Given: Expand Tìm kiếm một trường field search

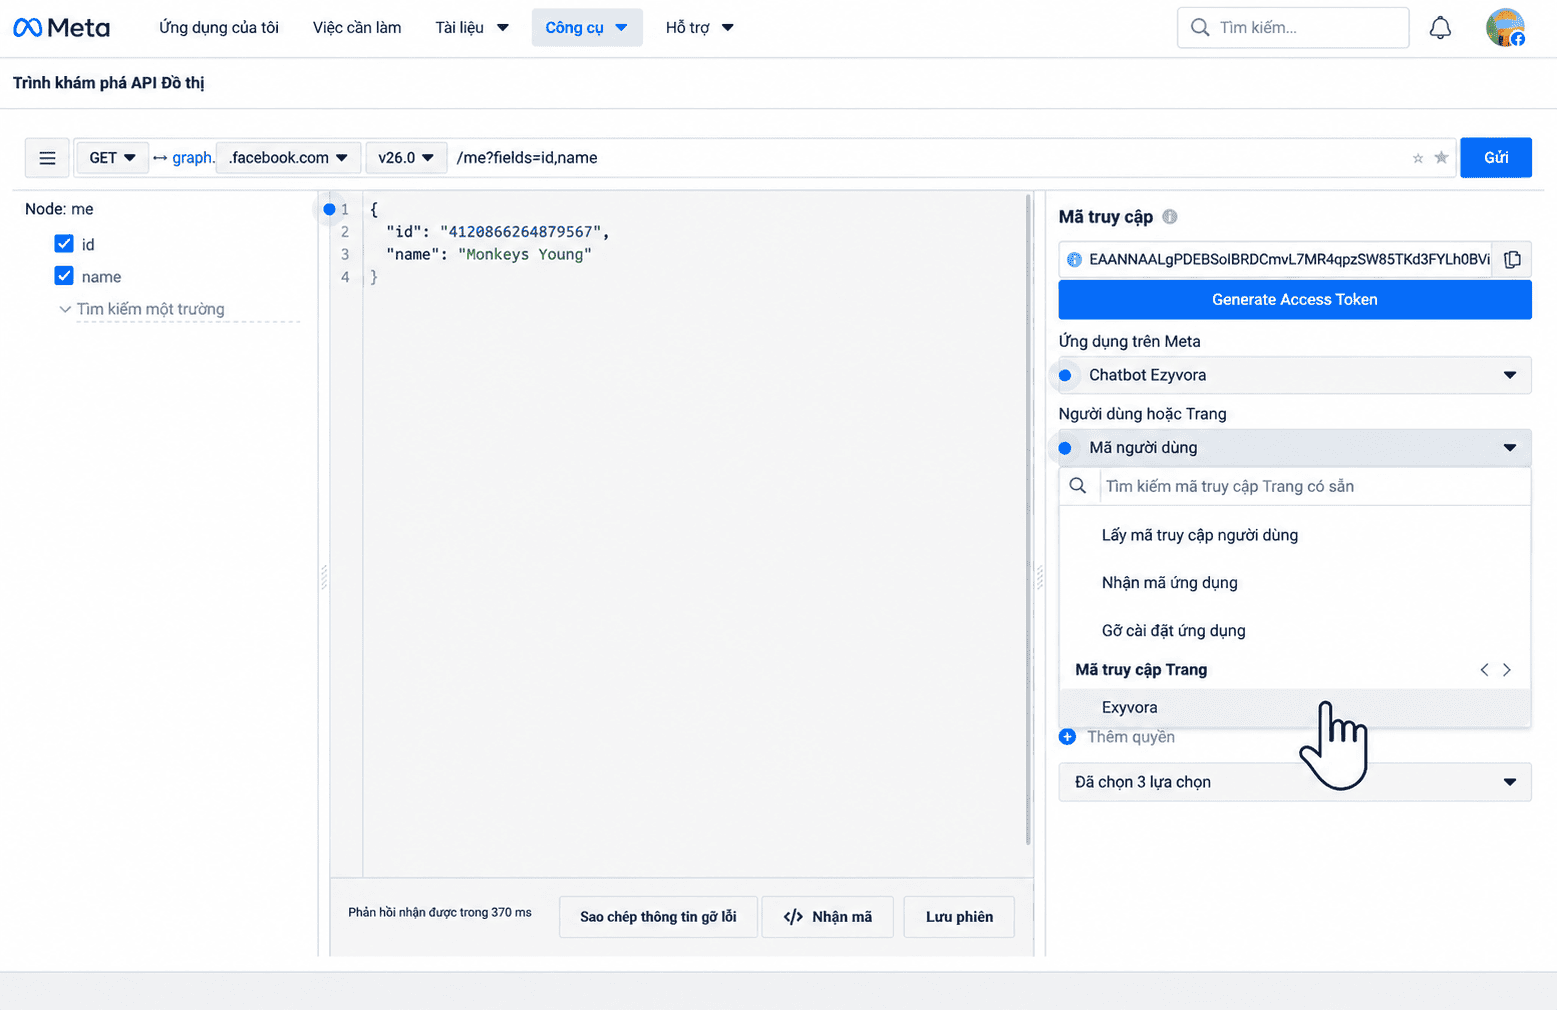Looking at the screenshot, I should tap(150, 309).
